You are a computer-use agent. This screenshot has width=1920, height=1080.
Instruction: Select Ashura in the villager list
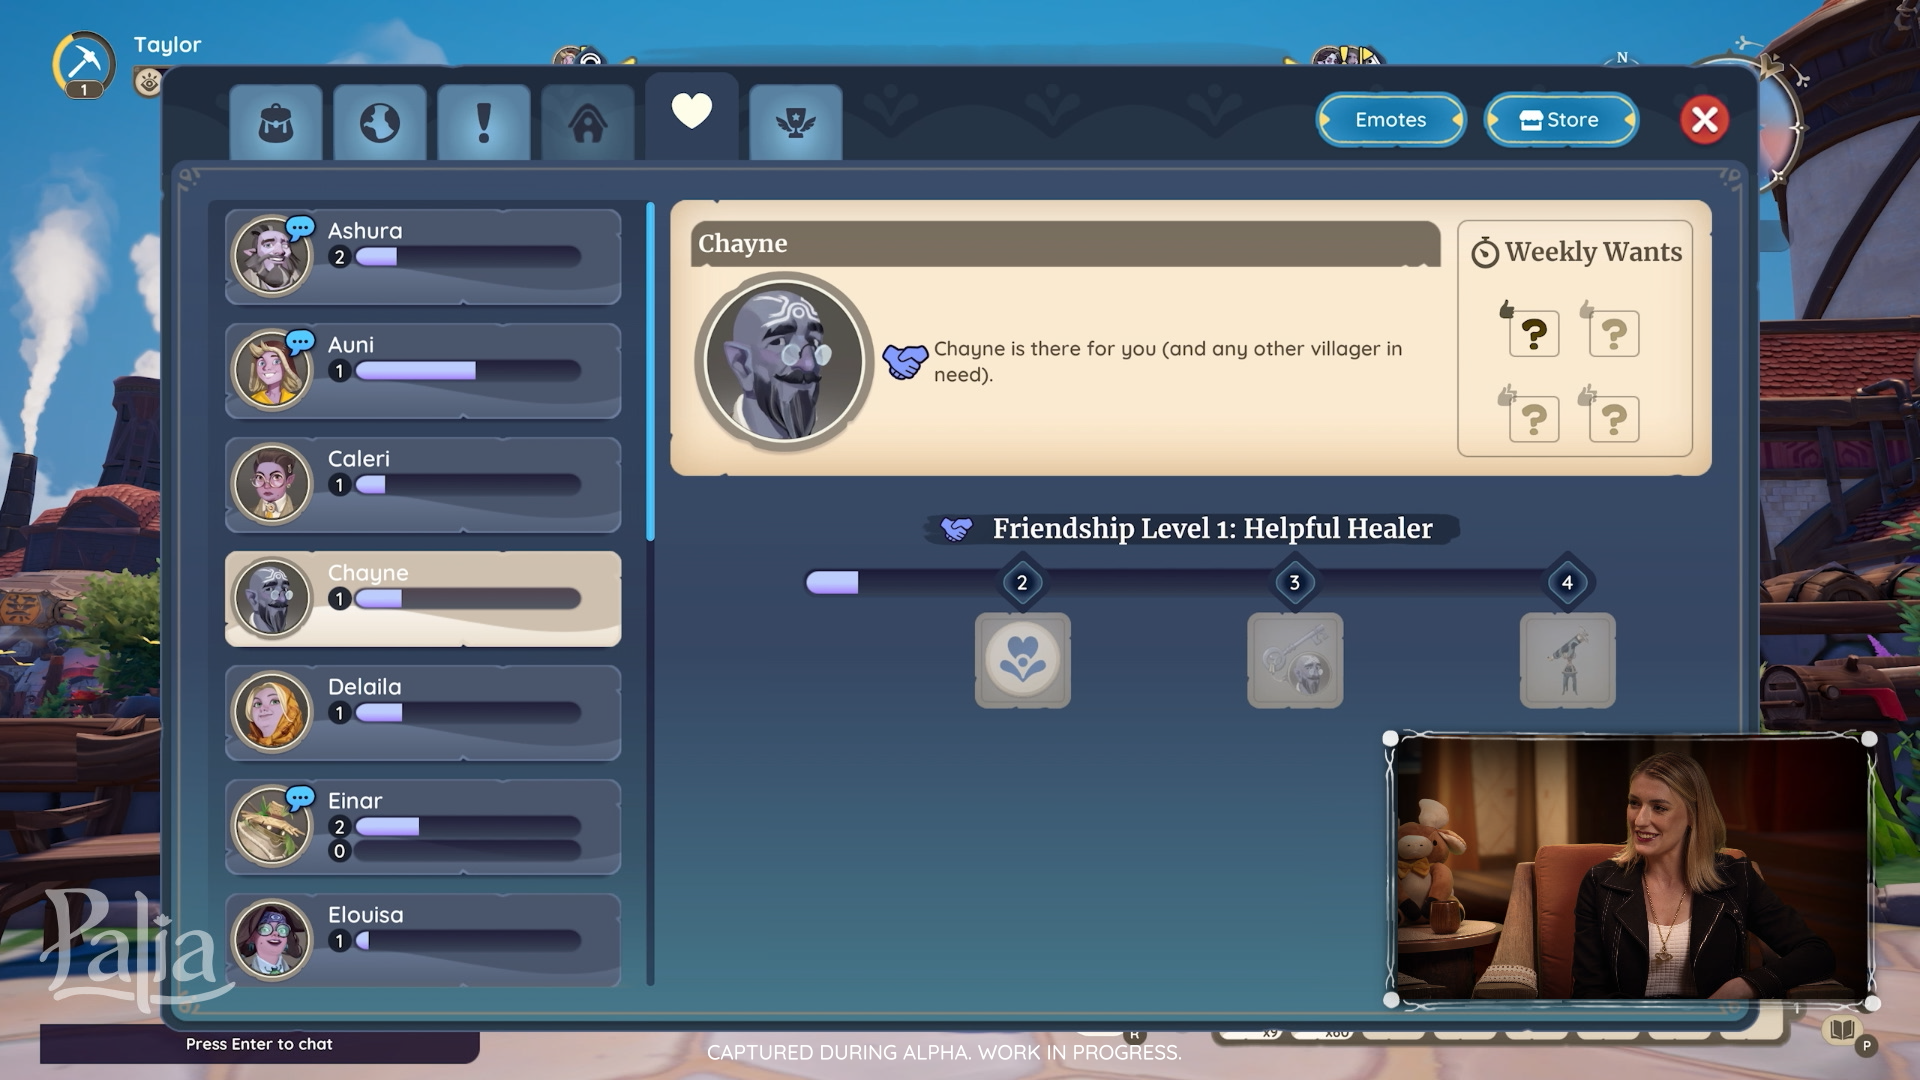[x=423, y=257]
